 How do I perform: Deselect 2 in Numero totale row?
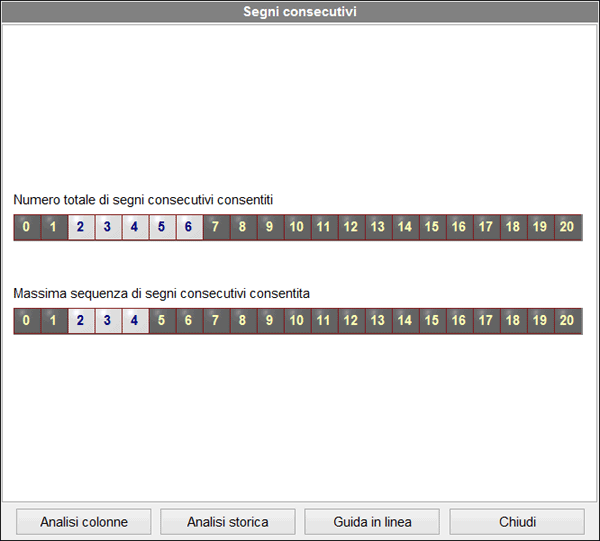(80, 227)
